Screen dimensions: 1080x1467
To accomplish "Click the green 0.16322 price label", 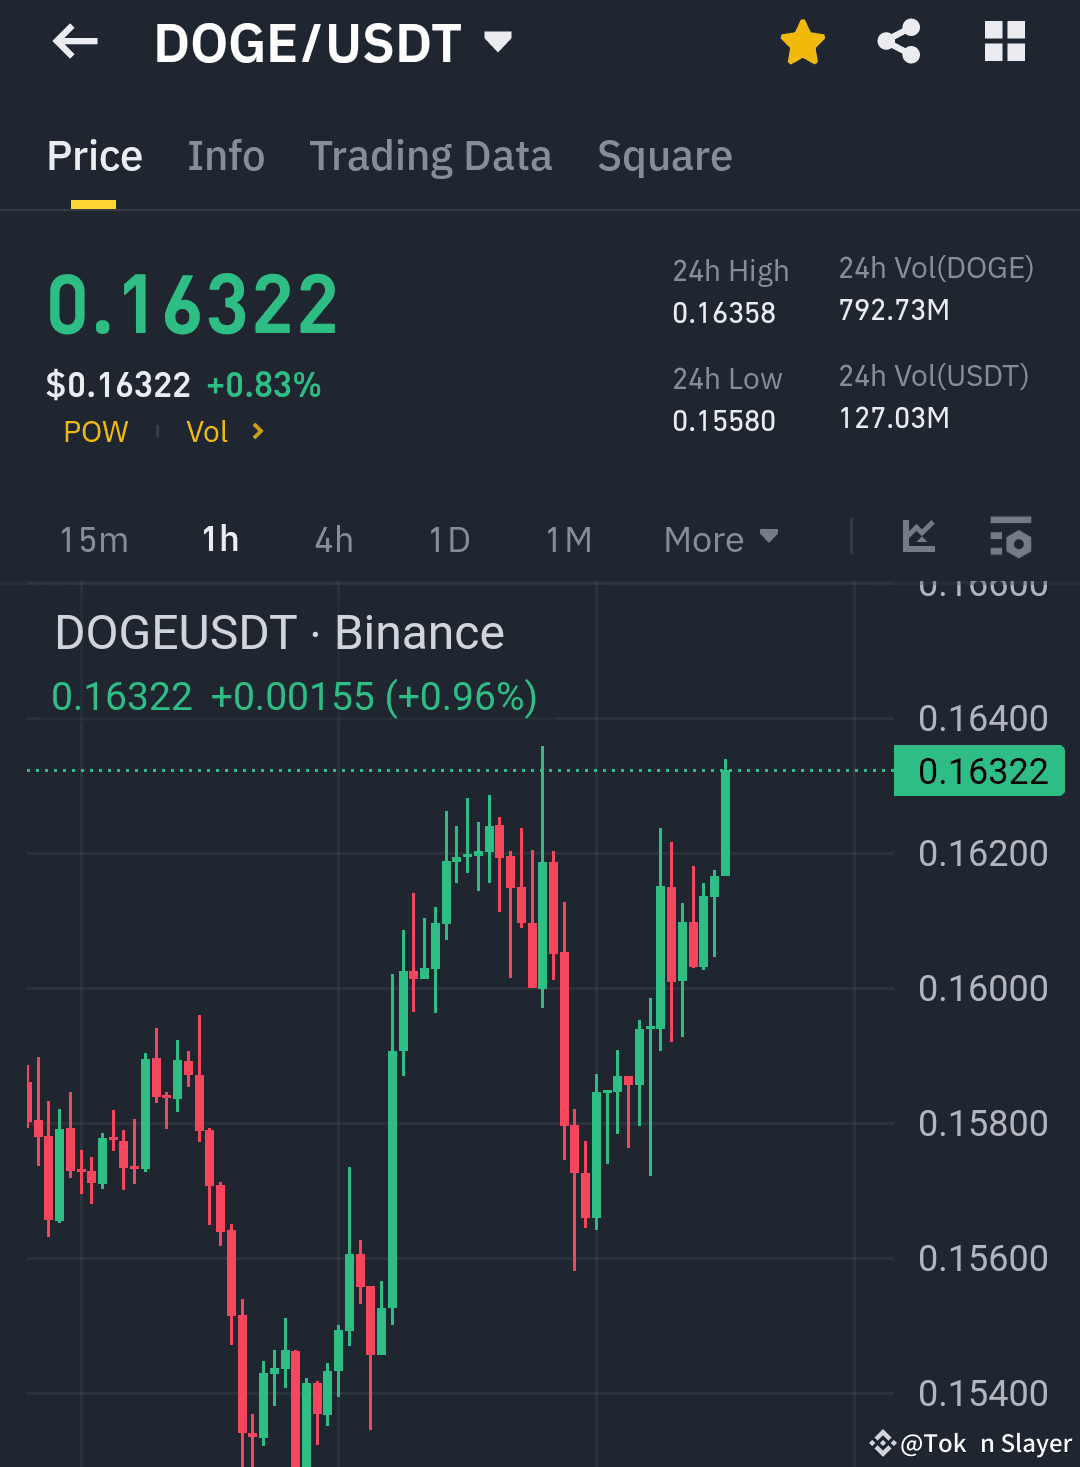I will pyautogui.click(x=978, y=770).
